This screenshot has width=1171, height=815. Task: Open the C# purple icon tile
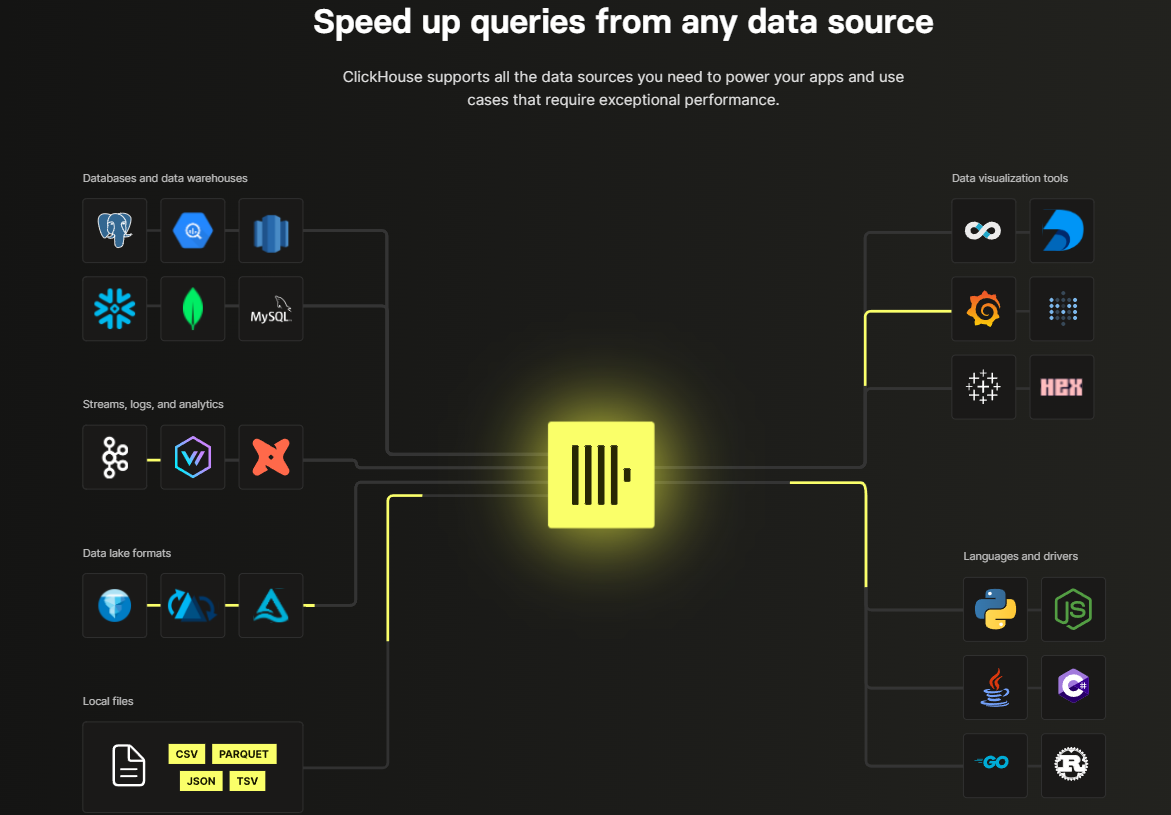coord(1073,687)
